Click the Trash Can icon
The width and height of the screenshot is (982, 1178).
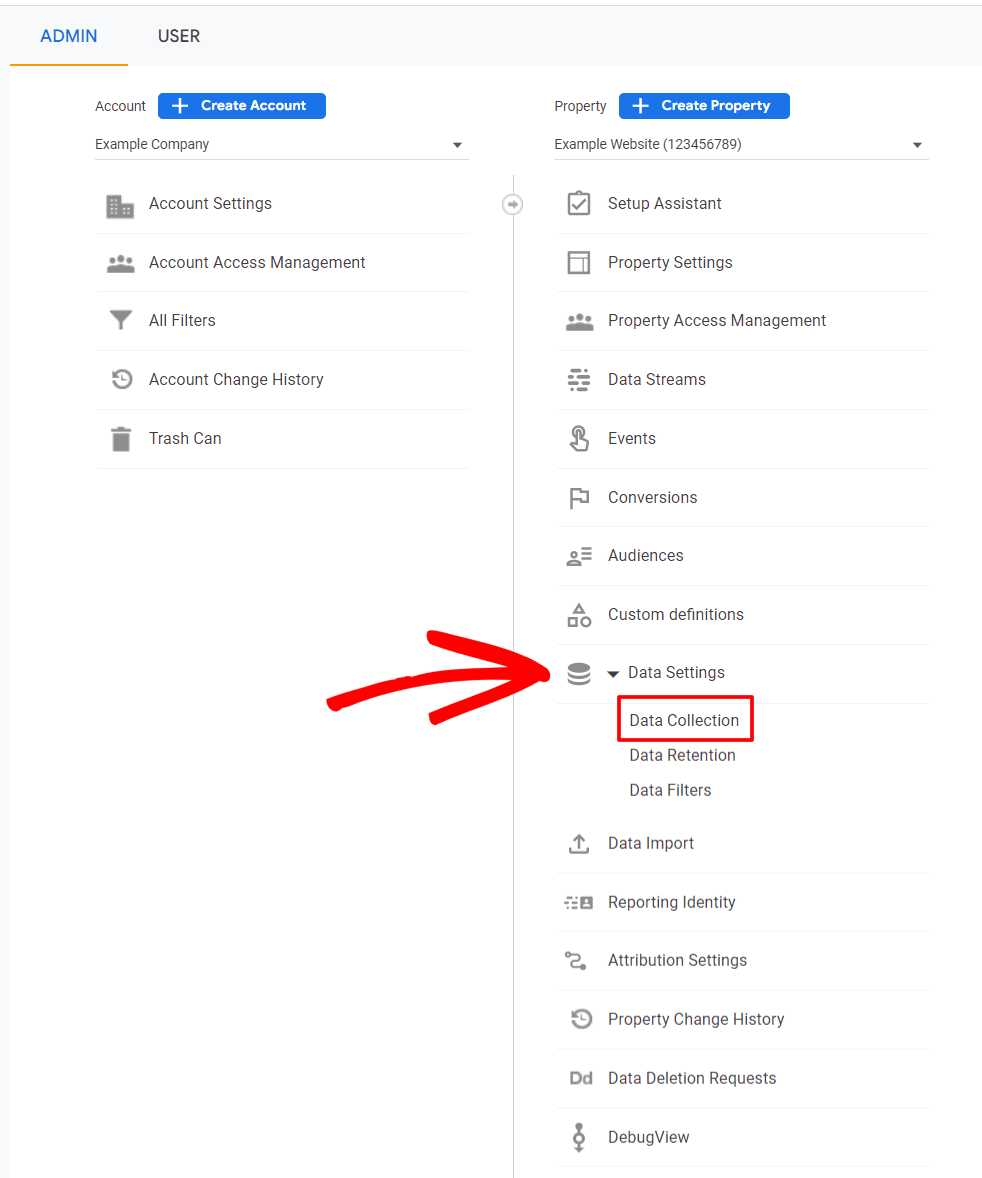(121, 439)
